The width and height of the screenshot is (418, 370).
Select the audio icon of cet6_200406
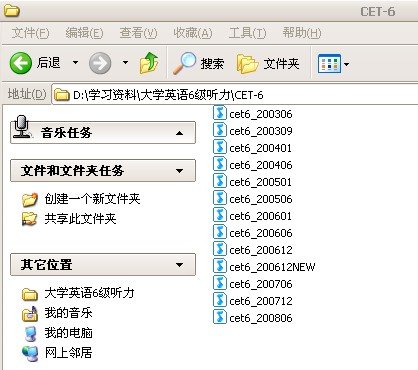coord(220,164)
